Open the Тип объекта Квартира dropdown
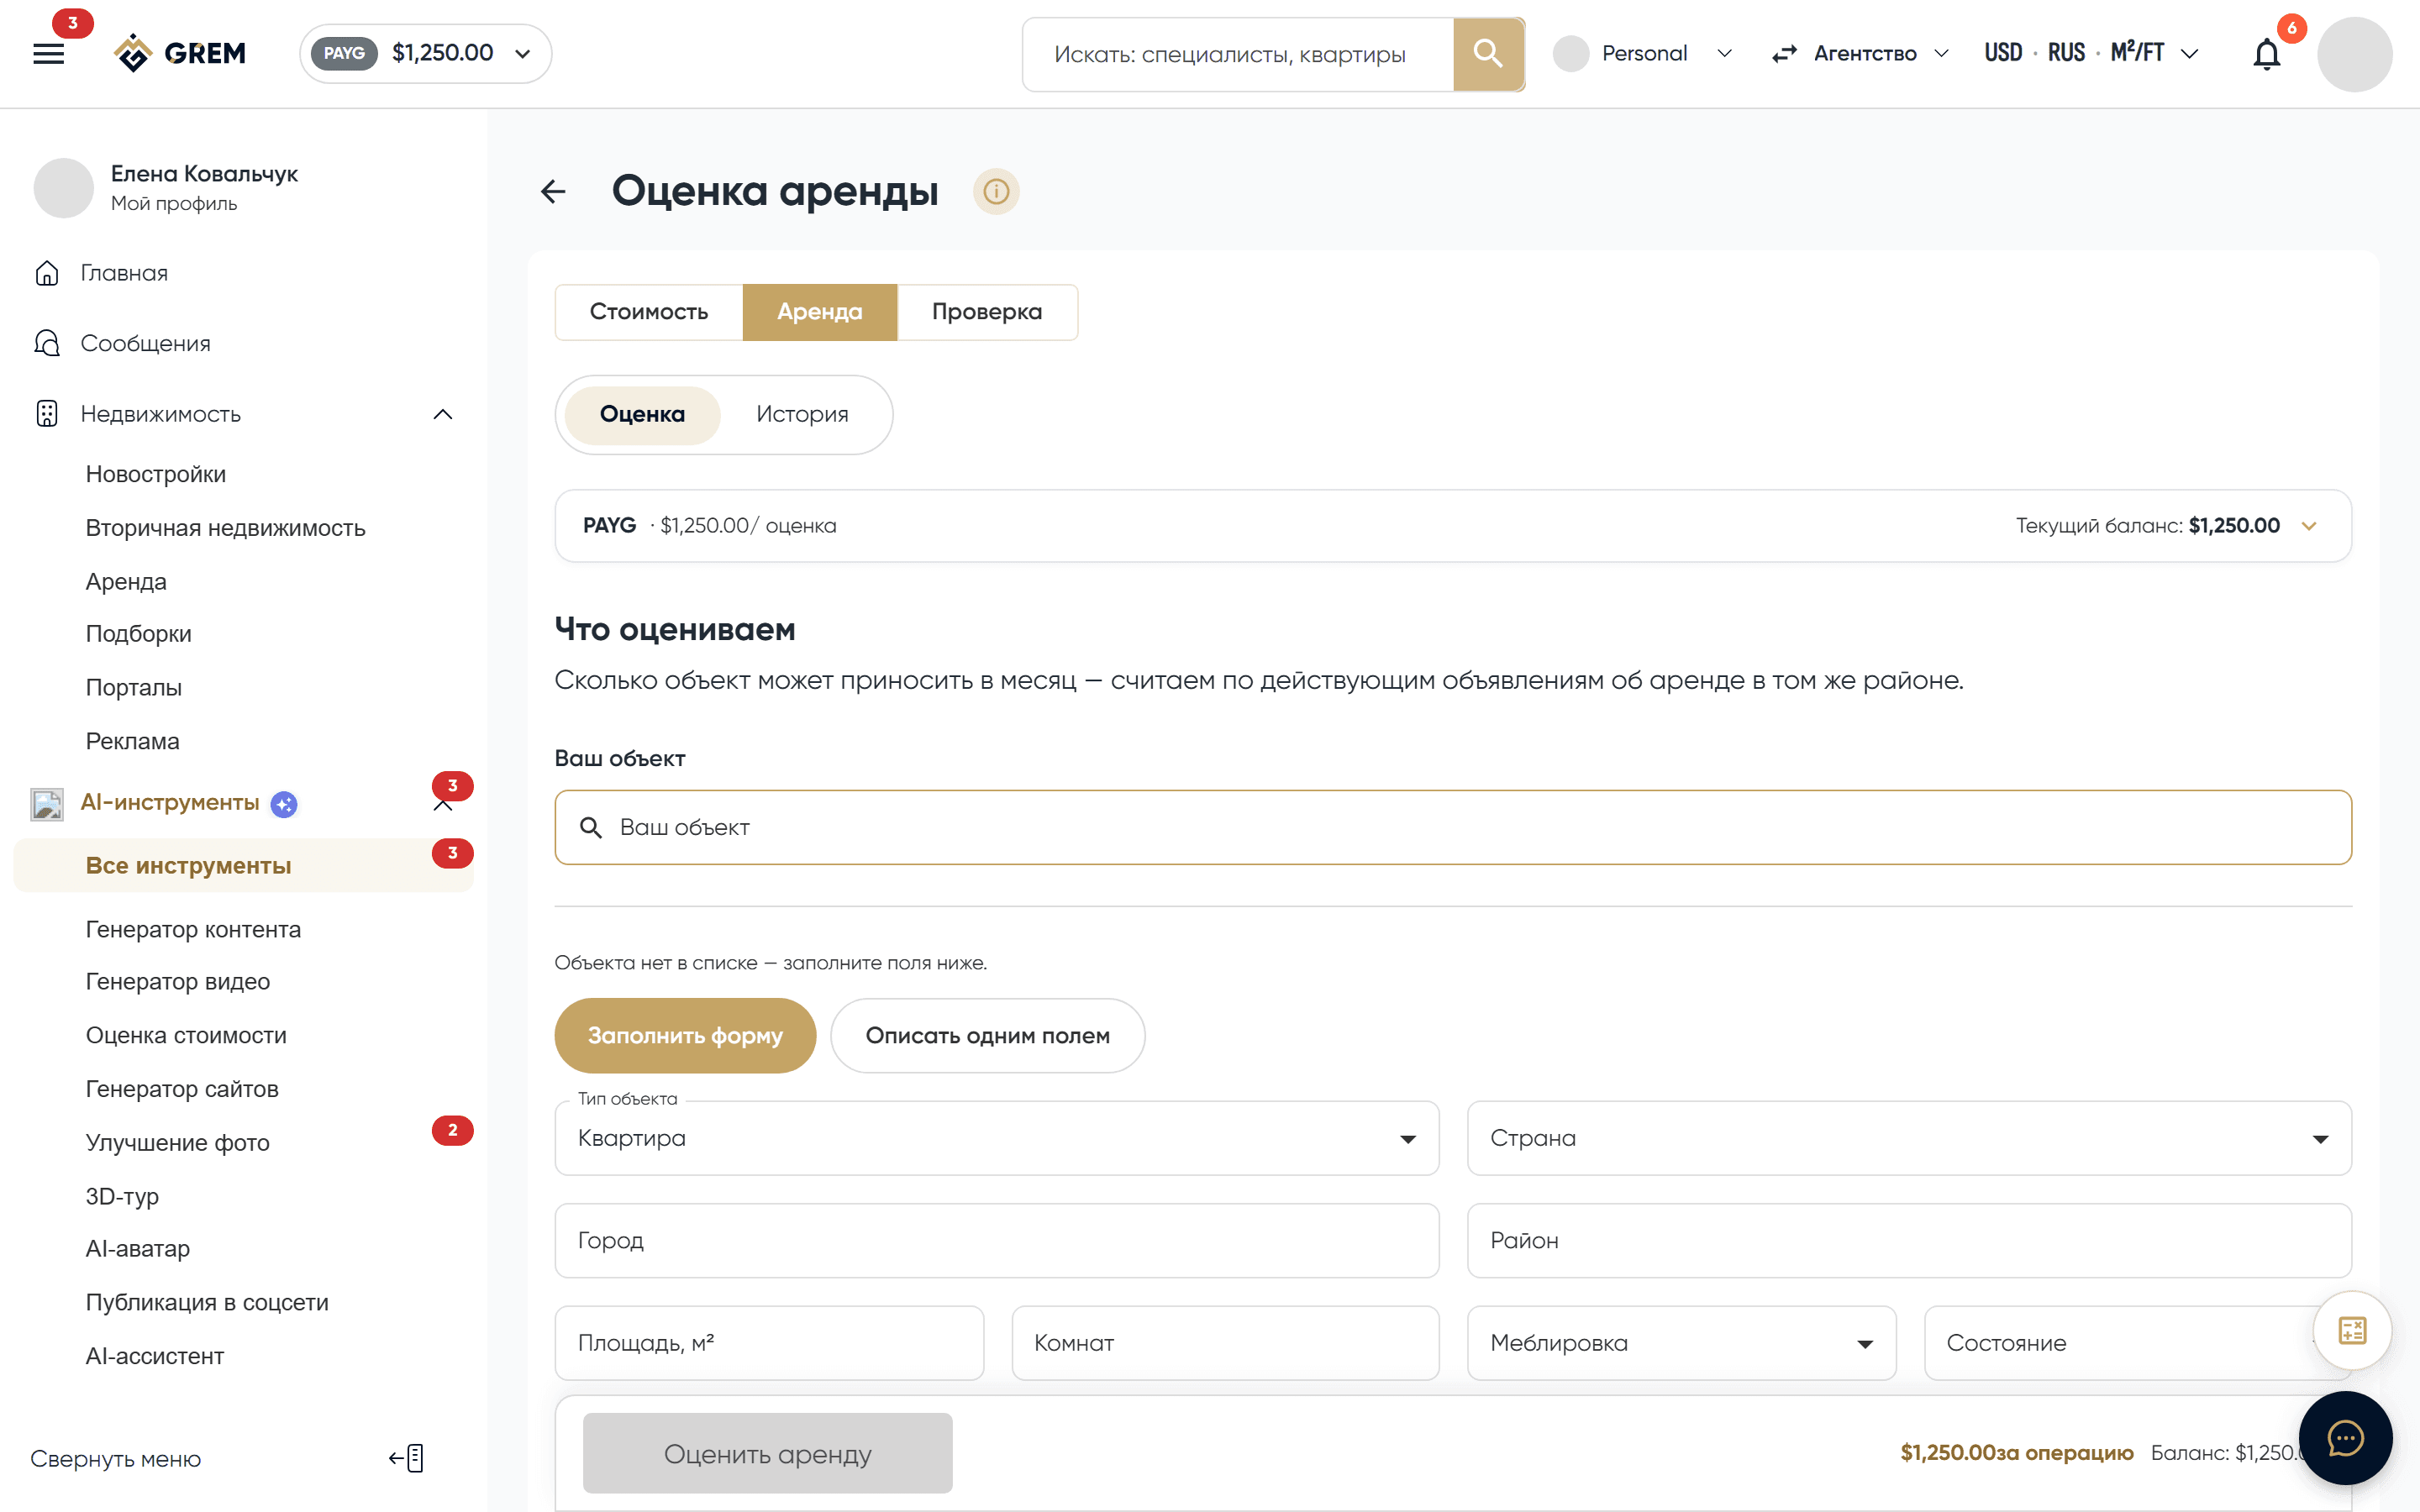Image resolution: width=2420 pixels, height=1512 pixels. click(x=996, y=1138)
